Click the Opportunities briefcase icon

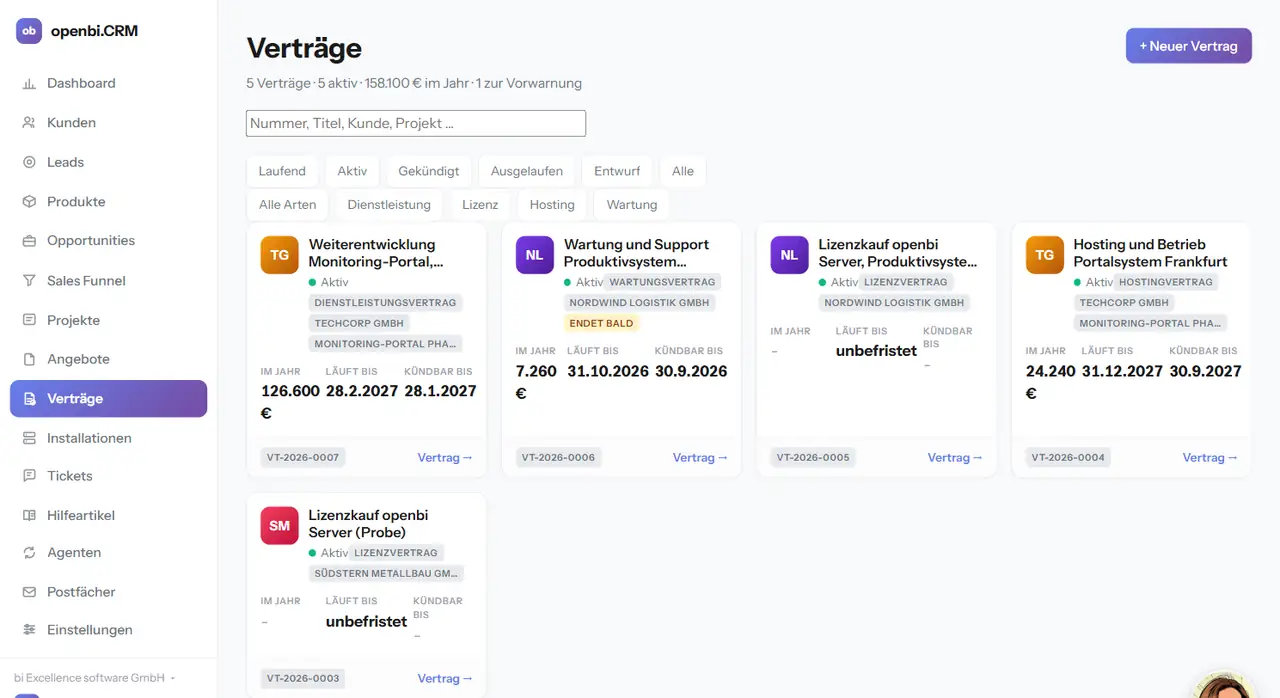click(29, 241)
